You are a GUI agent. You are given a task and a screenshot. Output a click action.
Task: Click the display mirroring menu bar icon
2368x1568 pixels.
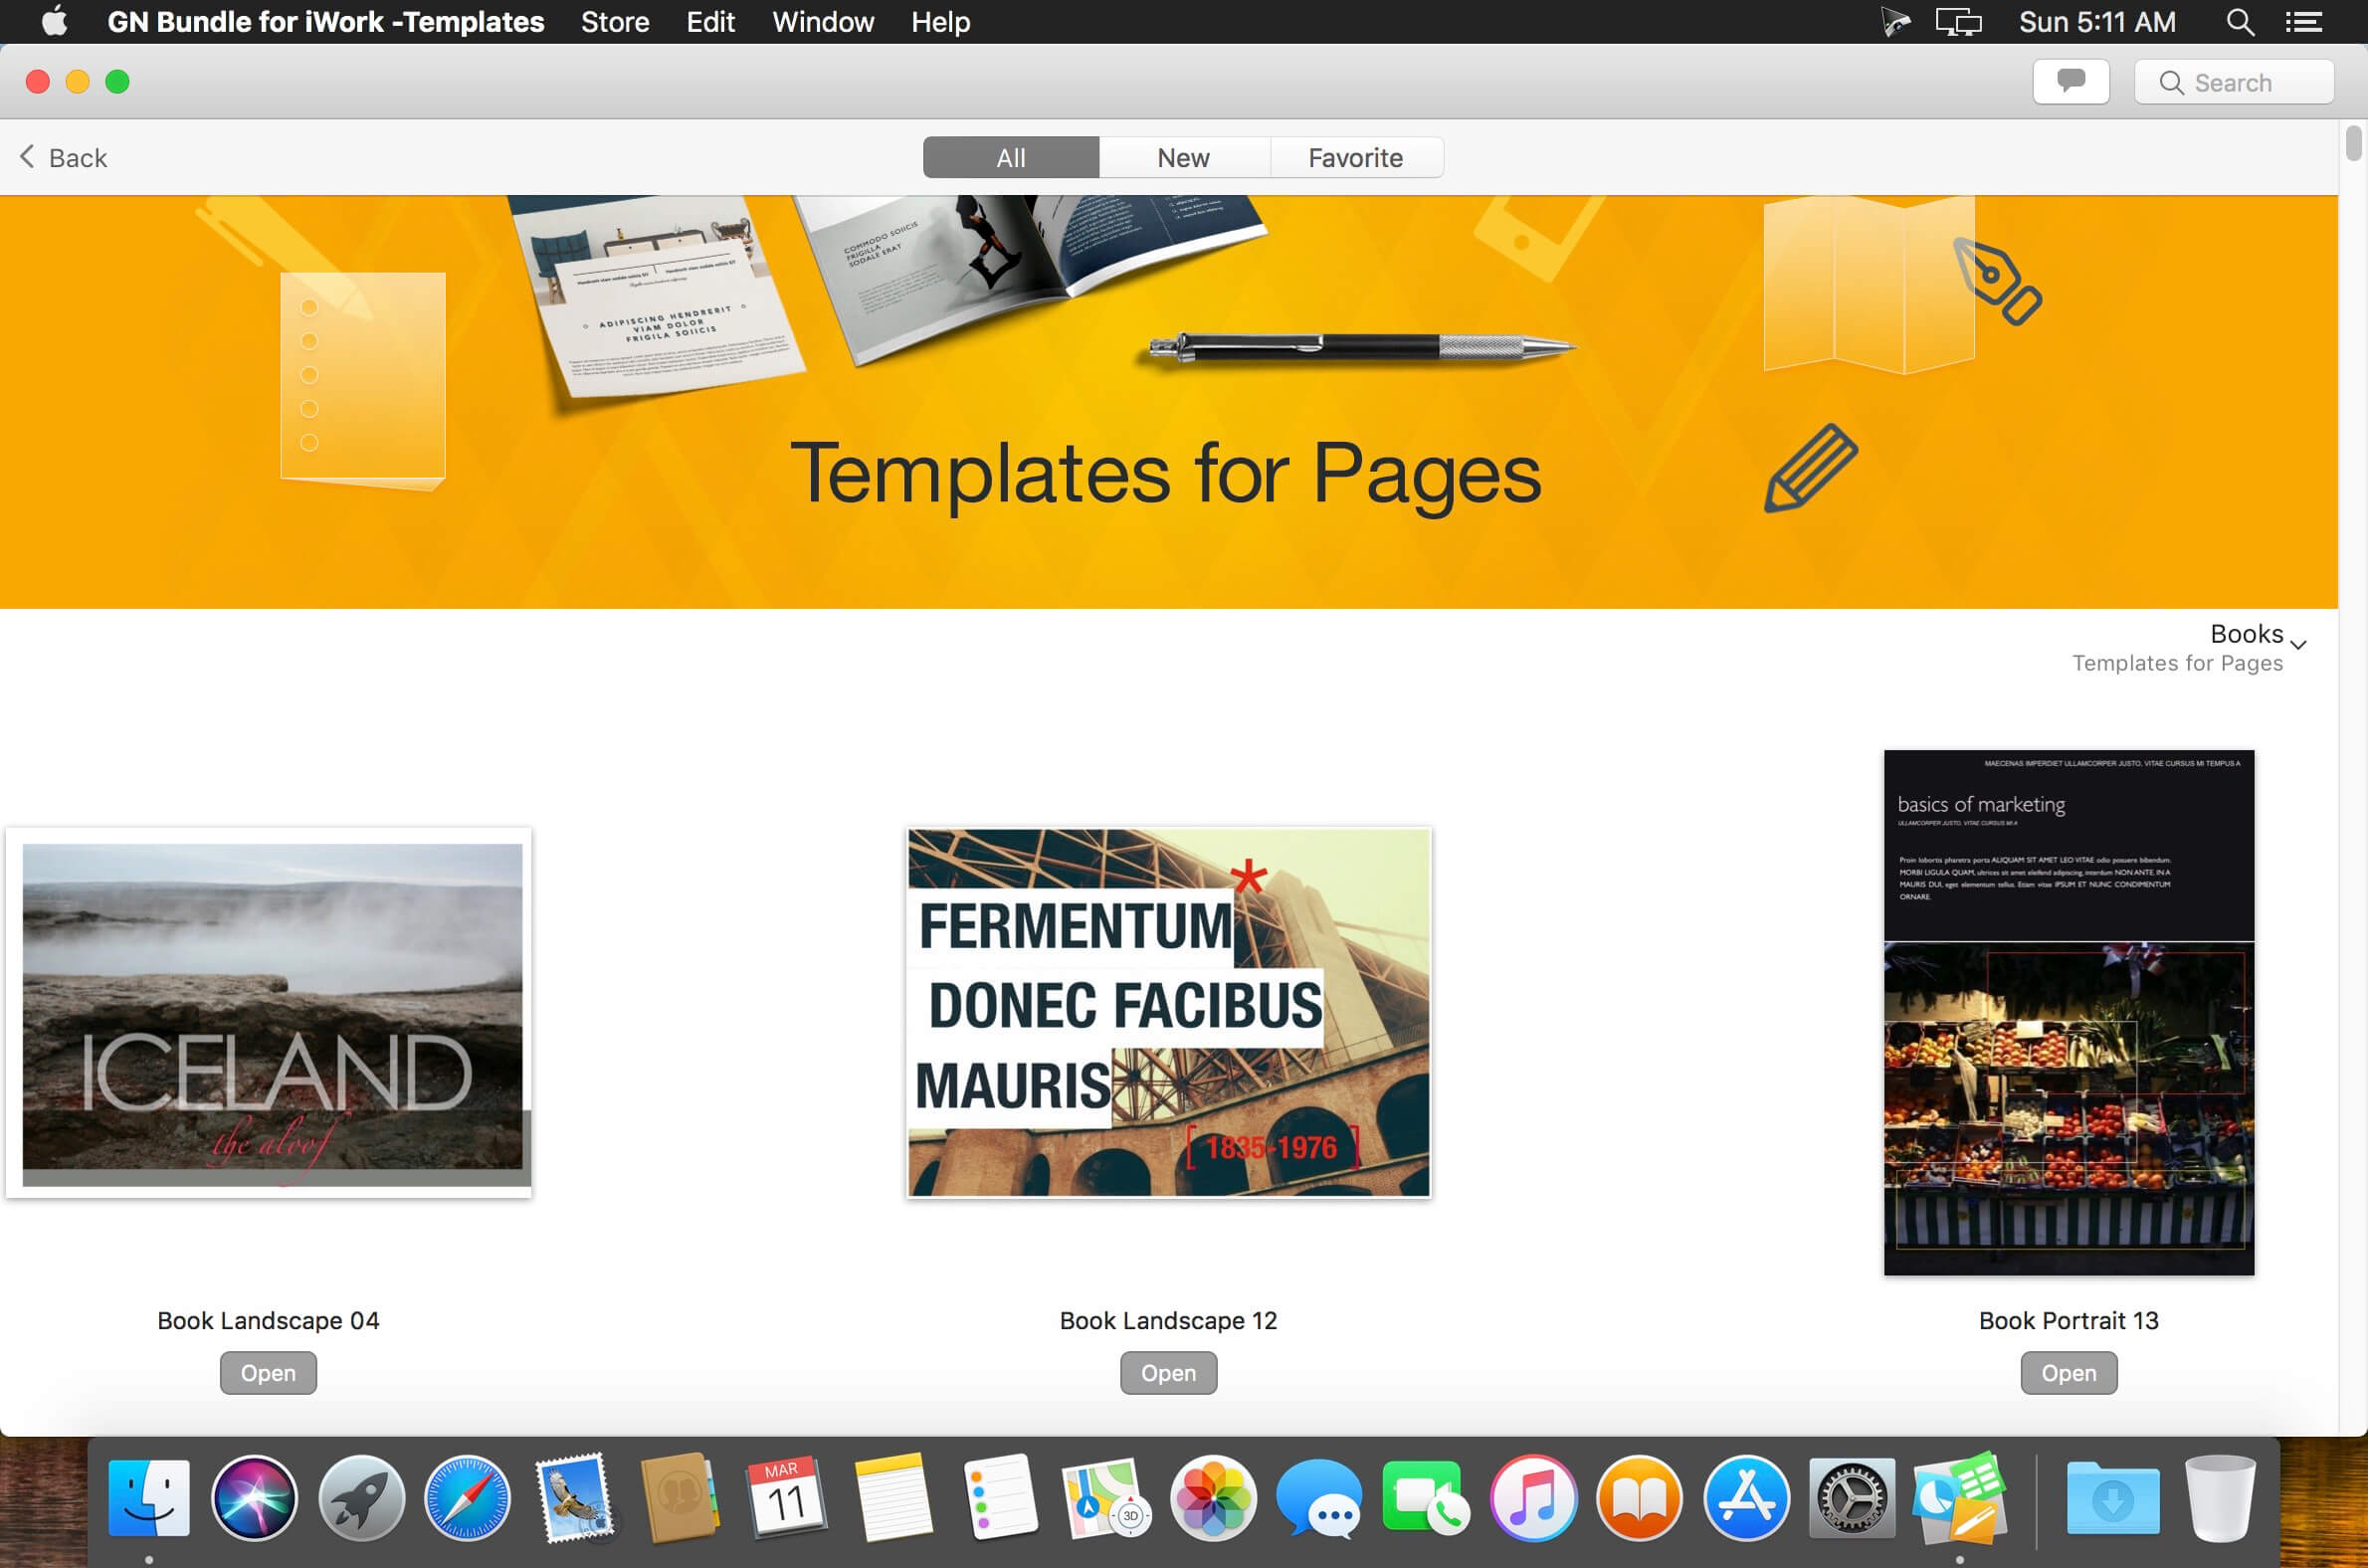click(1958, 22)
